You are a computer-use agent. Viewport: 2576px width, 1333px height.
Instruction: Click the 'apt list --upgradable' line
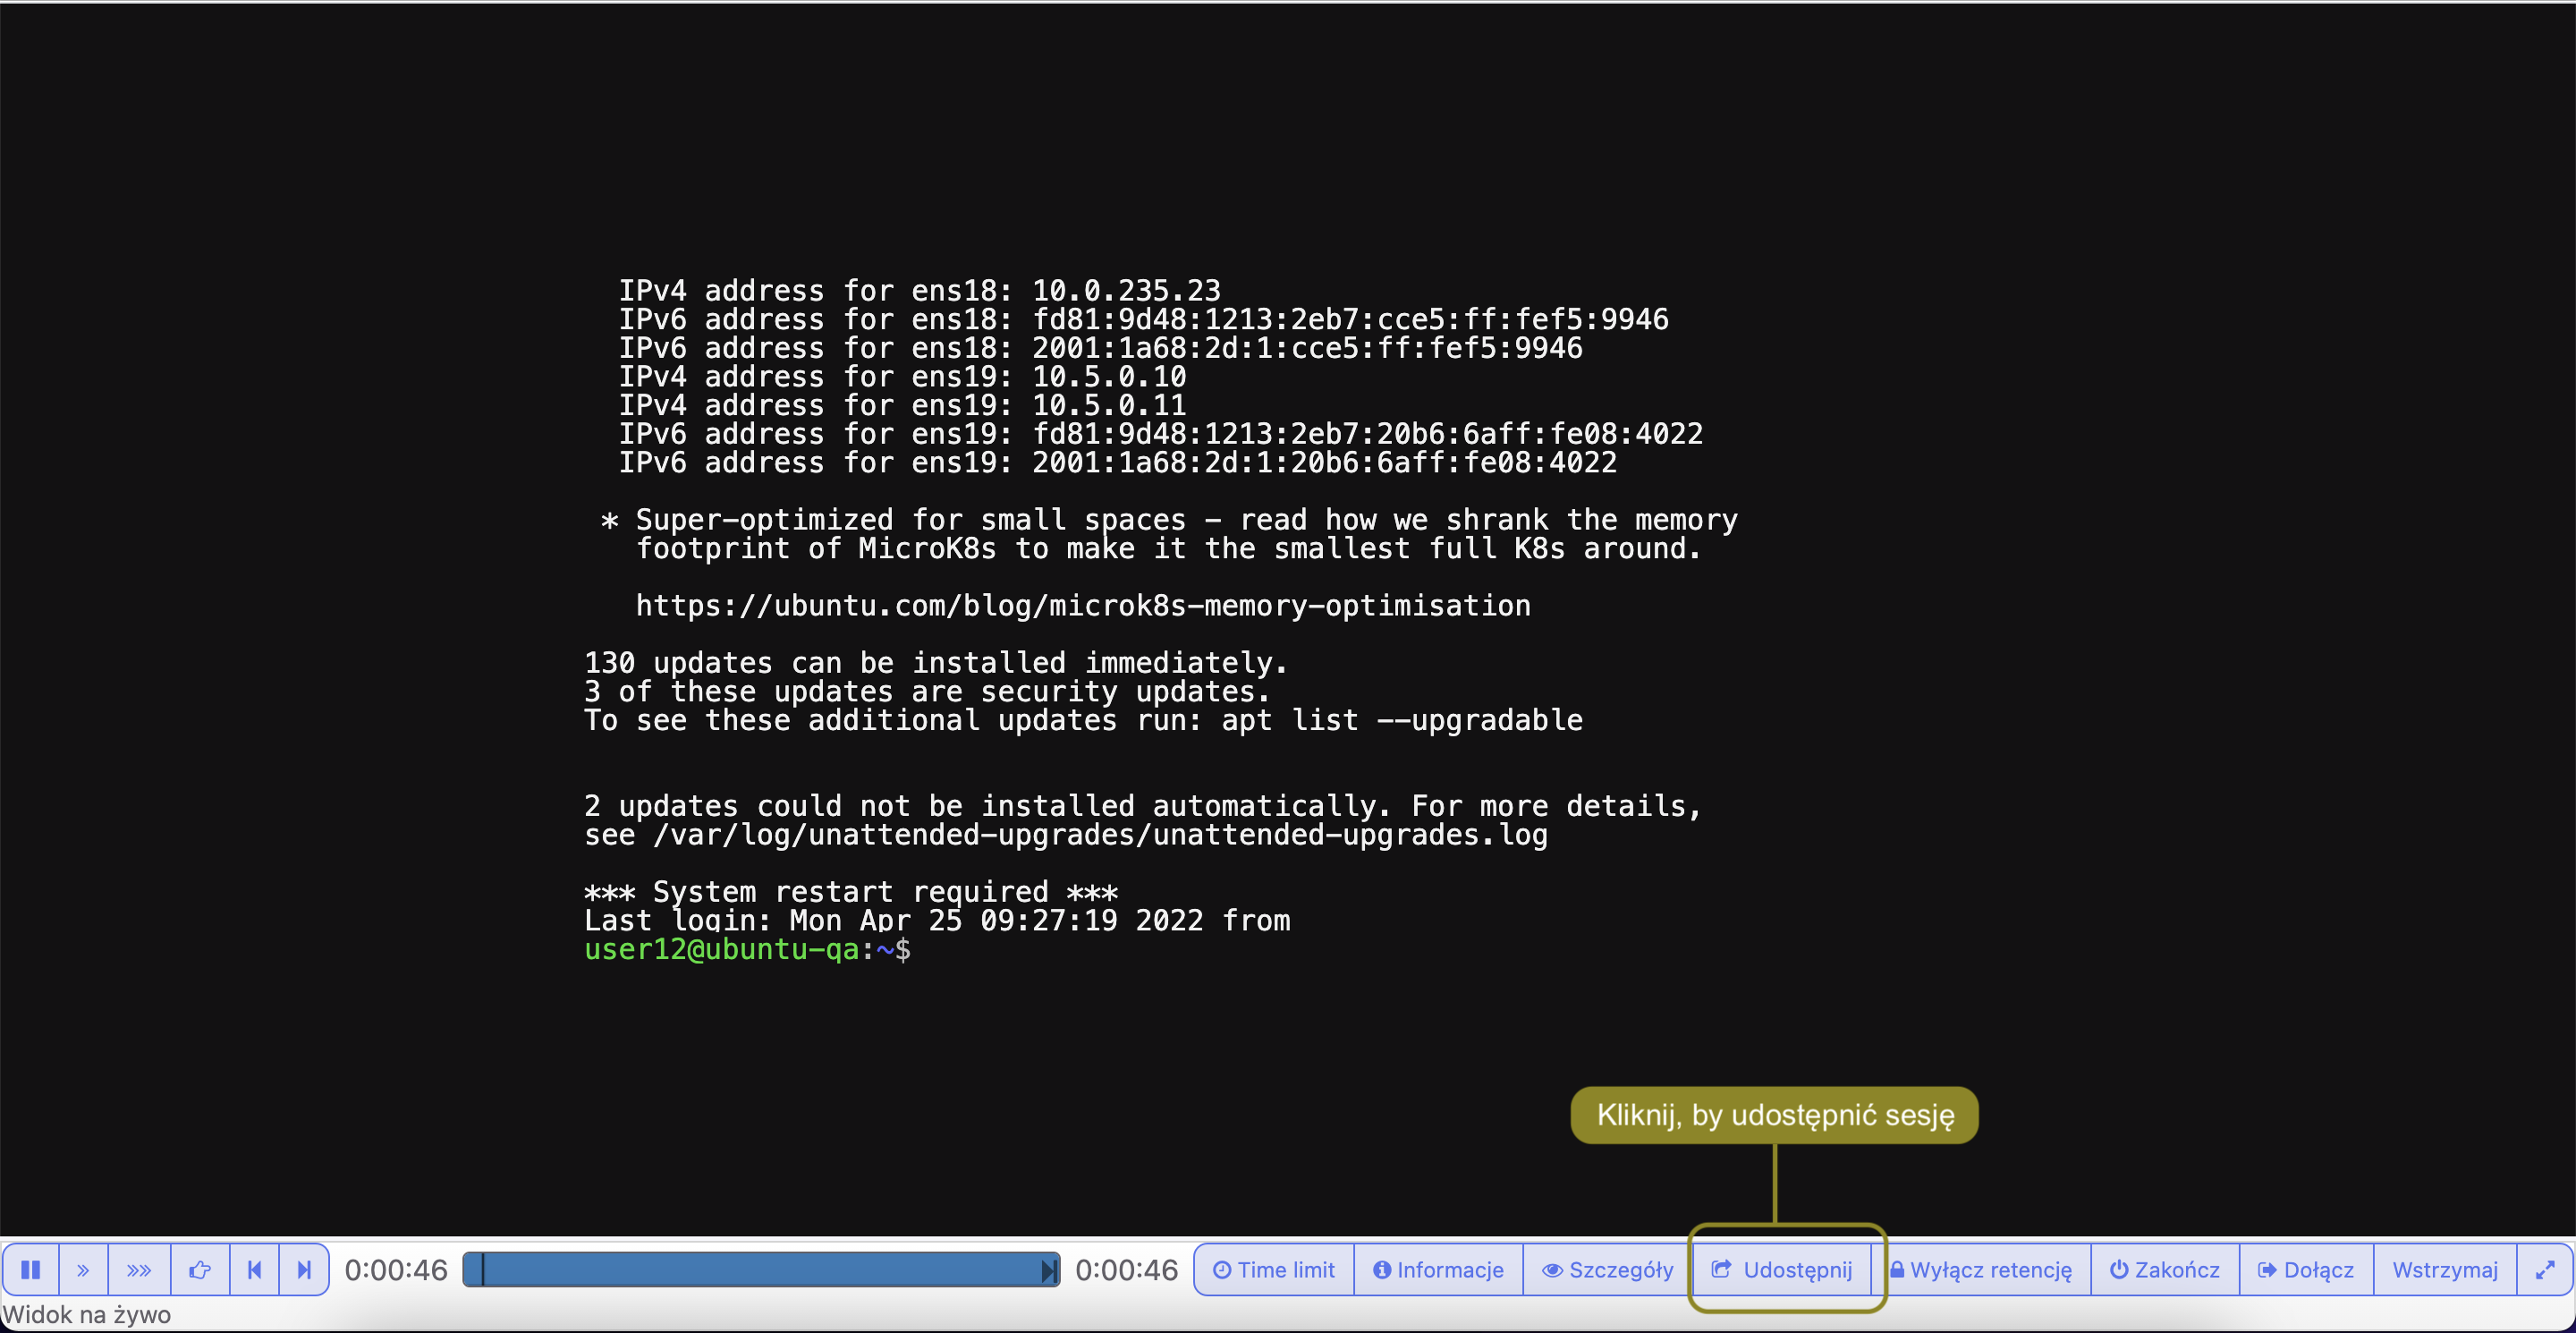(x=1084, y=720)
